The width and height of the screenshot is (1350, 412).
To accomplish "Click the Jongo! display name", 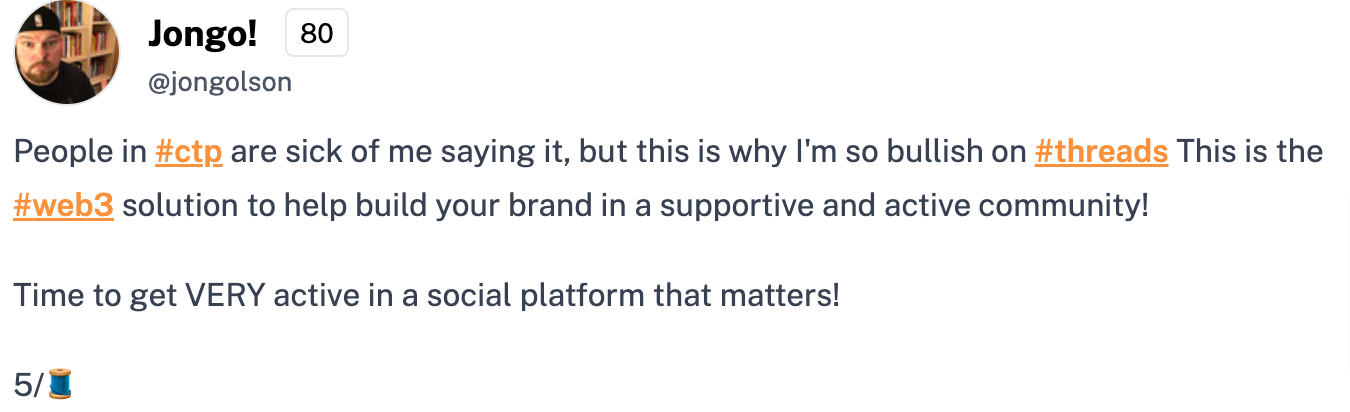I will coord(203,33).
